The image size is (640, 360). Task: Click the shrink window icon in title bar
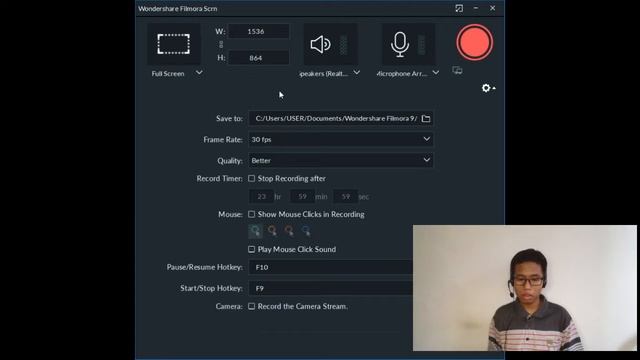[x=459, y=8]
